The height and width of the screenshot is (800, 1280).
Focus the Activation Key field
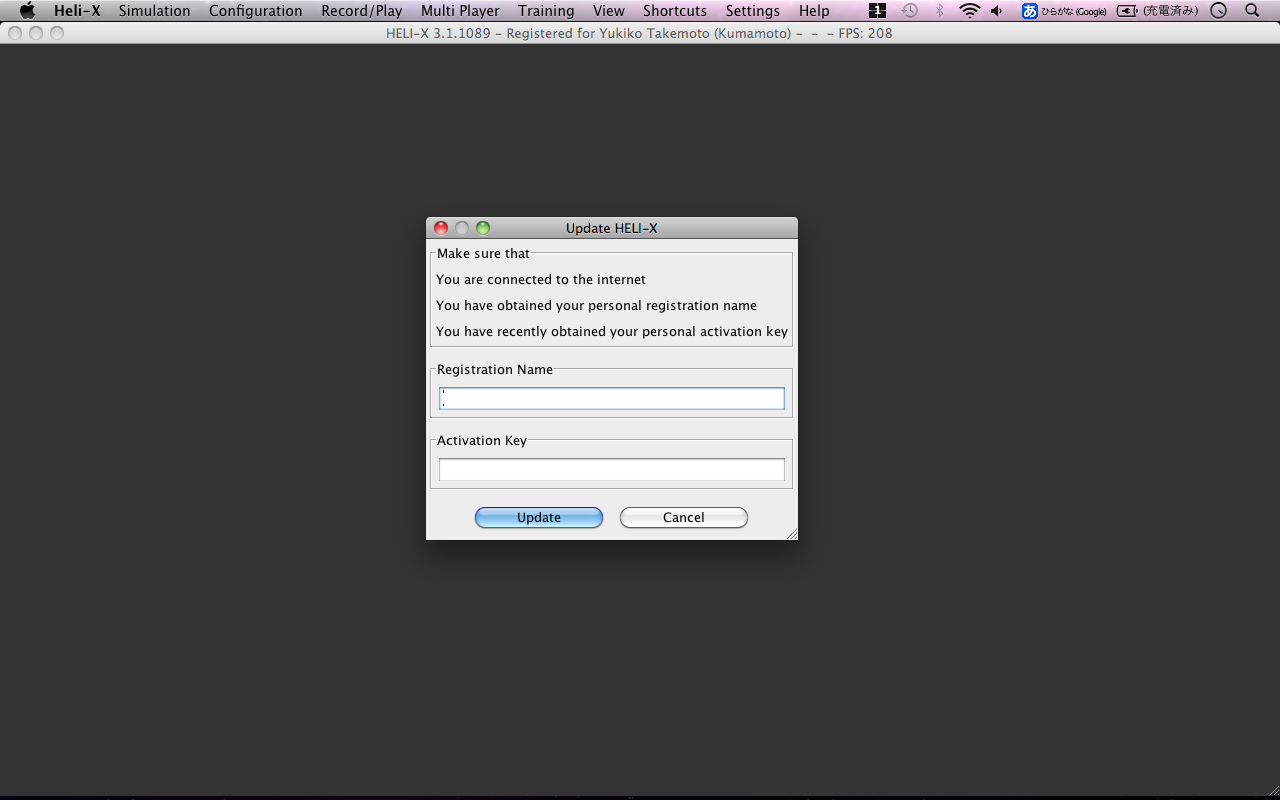tap(612, 470)
